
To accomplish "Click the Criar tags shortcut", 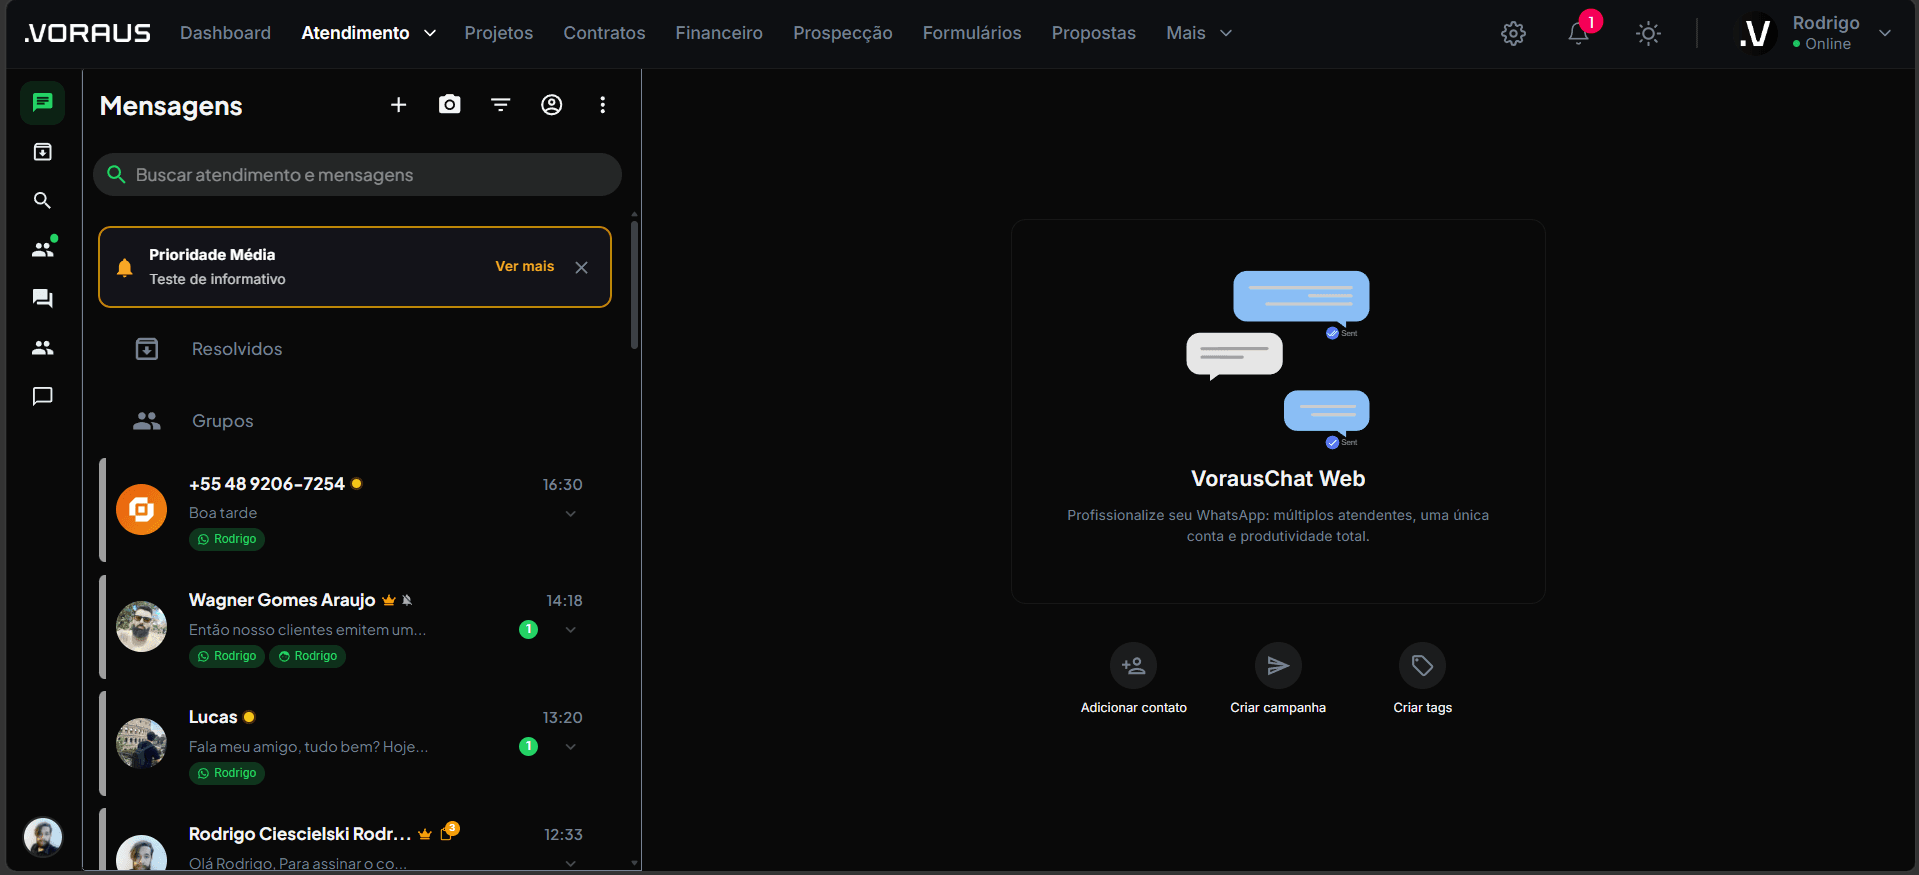I will point(1423,679).
